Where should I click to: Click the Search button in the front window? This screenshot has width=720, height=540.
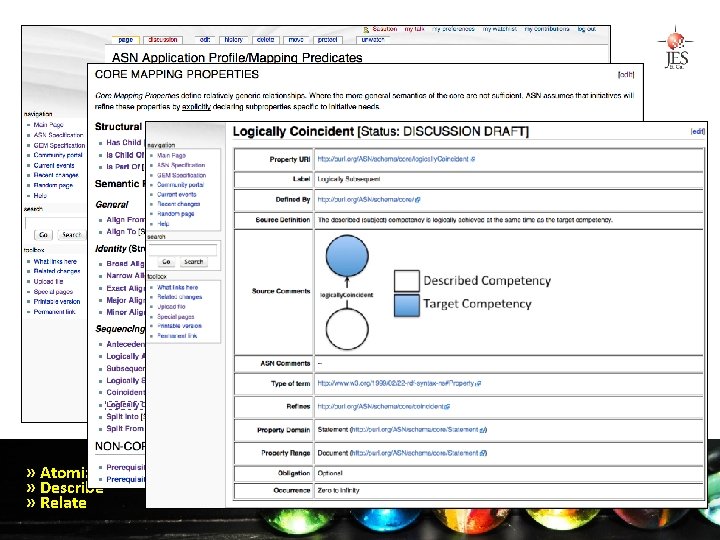point(193,262)
